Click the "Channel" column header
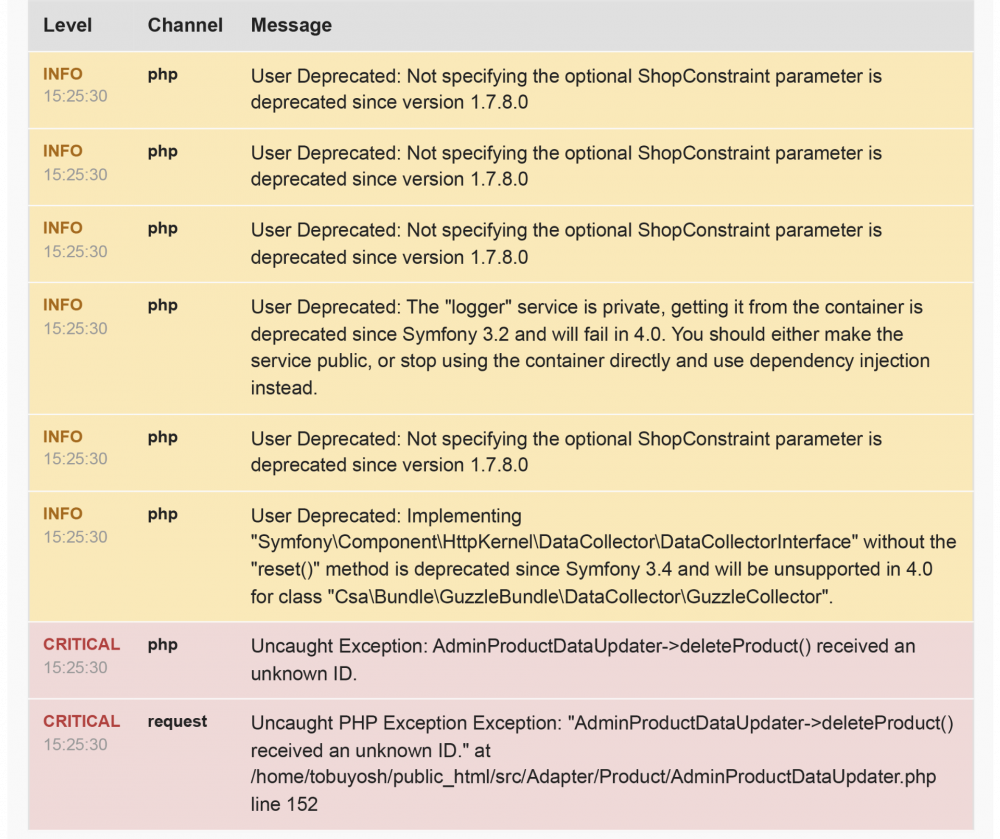The image size is (1000, 839). coord(184,25)
